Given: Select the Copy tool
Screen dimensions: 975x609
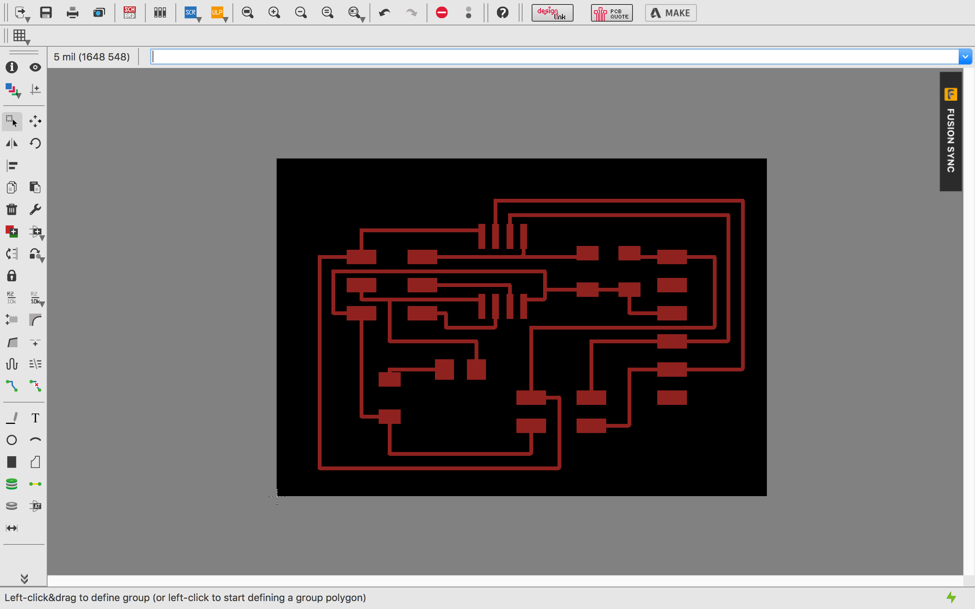Looking at the screenshot, I should point(12,187).
